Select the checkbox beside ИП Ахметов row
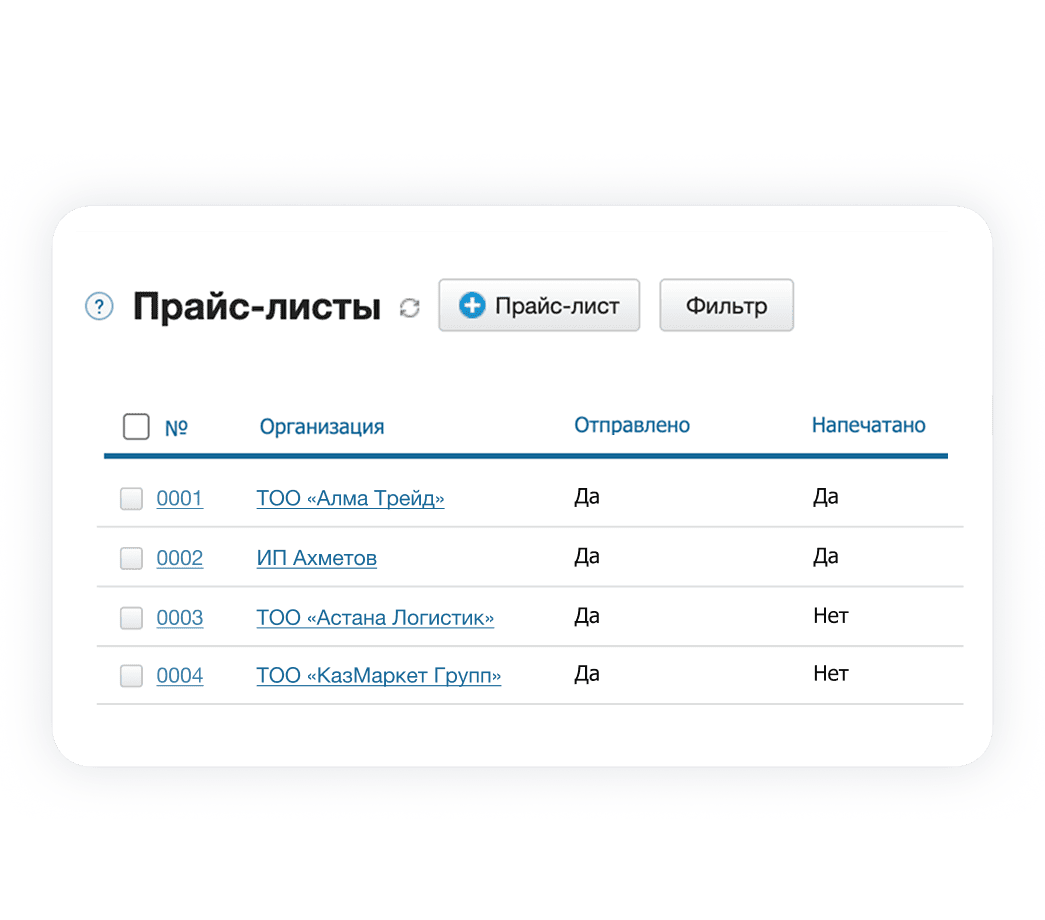Image resolution: width=1045 pixels, height=920 pixels. [130, 558]
